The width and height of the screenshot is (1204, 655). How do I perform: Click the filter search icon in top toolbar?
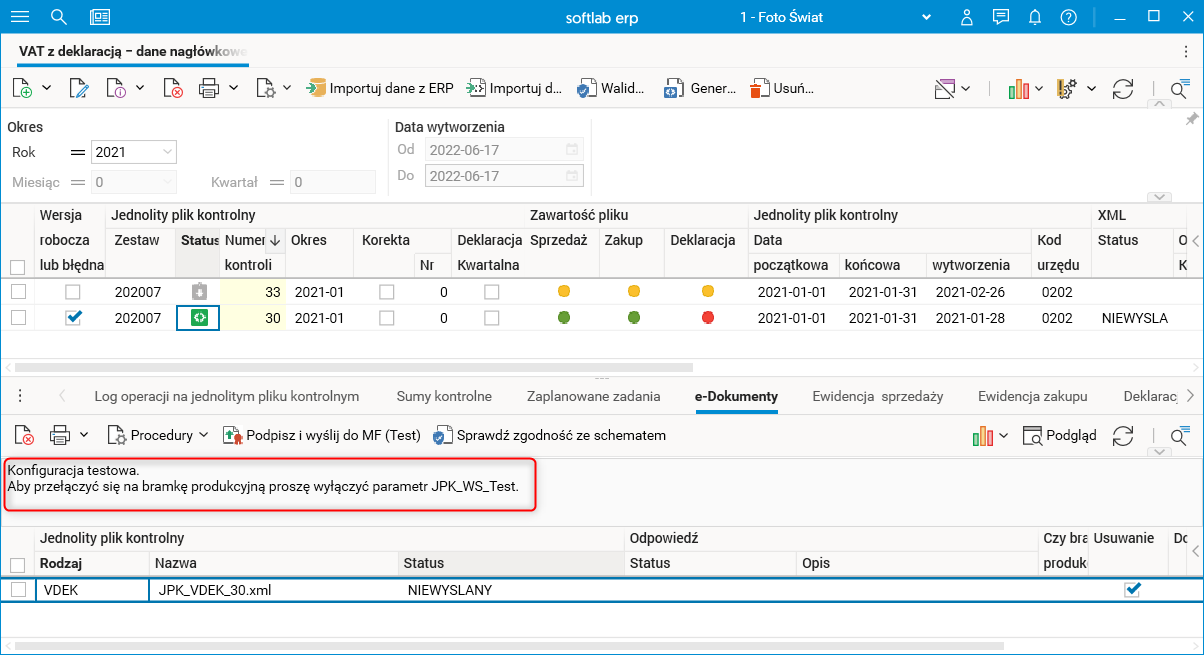(x=1179, y=88)
